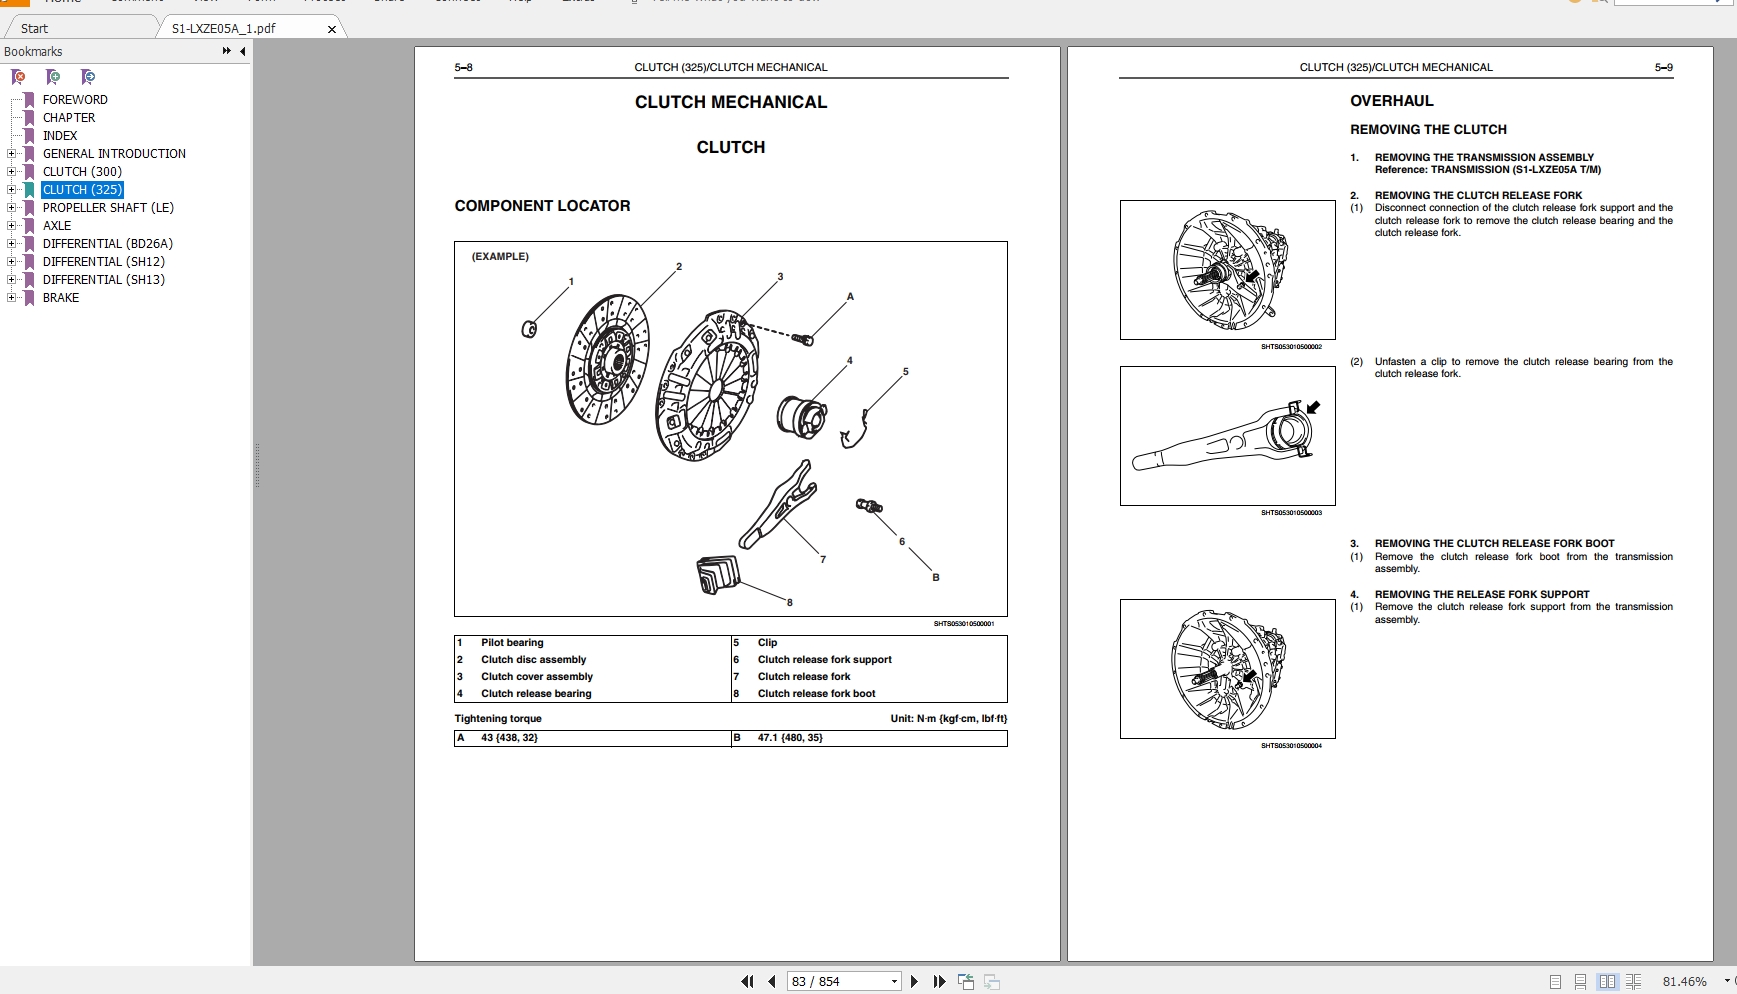This screenshot has width=1737, height=994.
Task: Click the release bearing clip illustration
Action: 1228,436
